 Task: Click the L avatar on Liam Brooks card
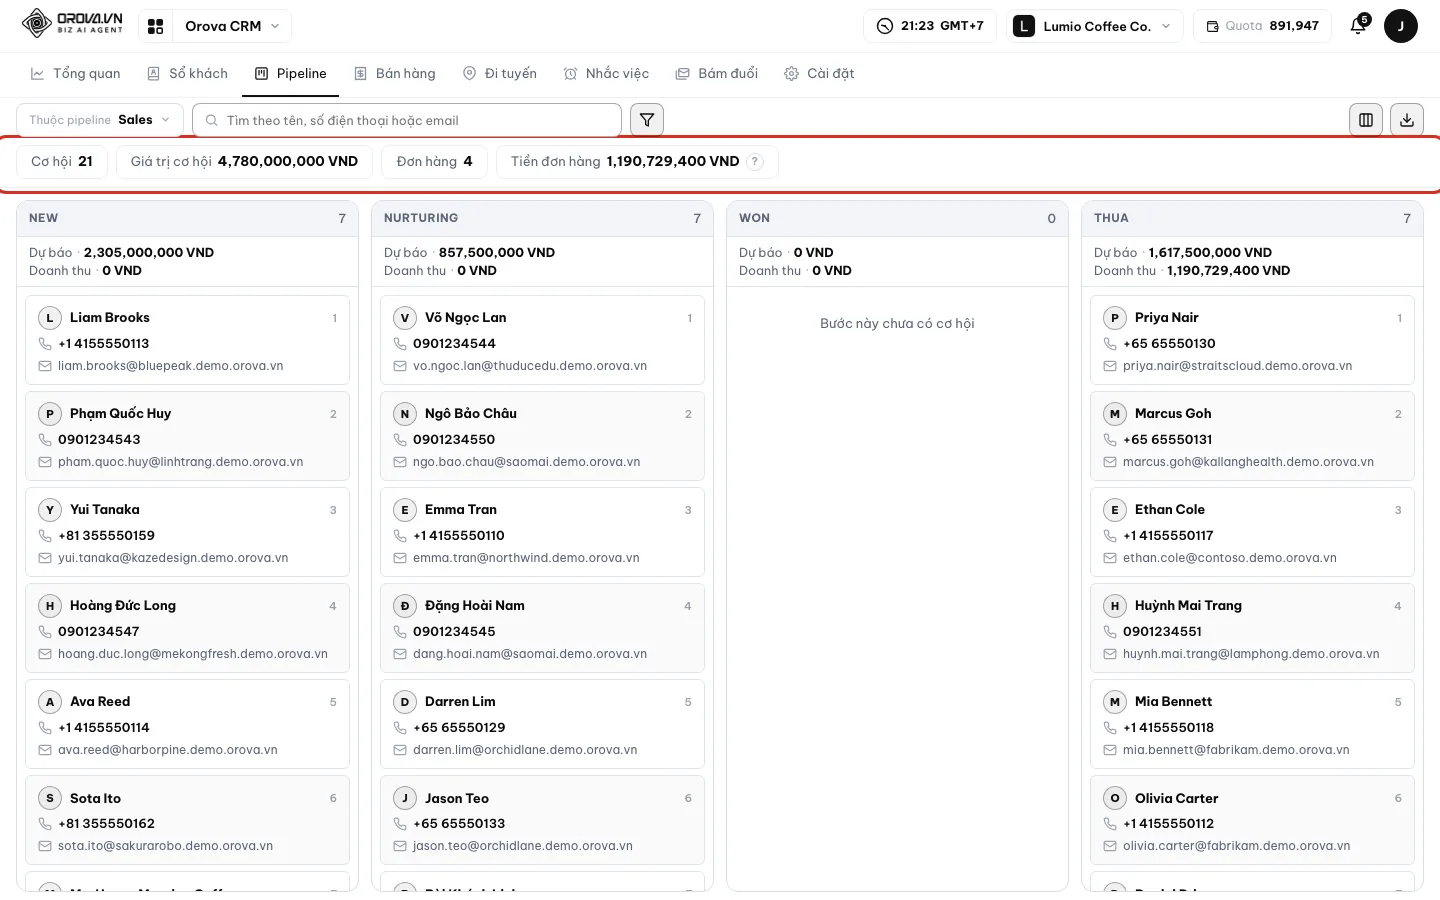[x=50, y=318]
